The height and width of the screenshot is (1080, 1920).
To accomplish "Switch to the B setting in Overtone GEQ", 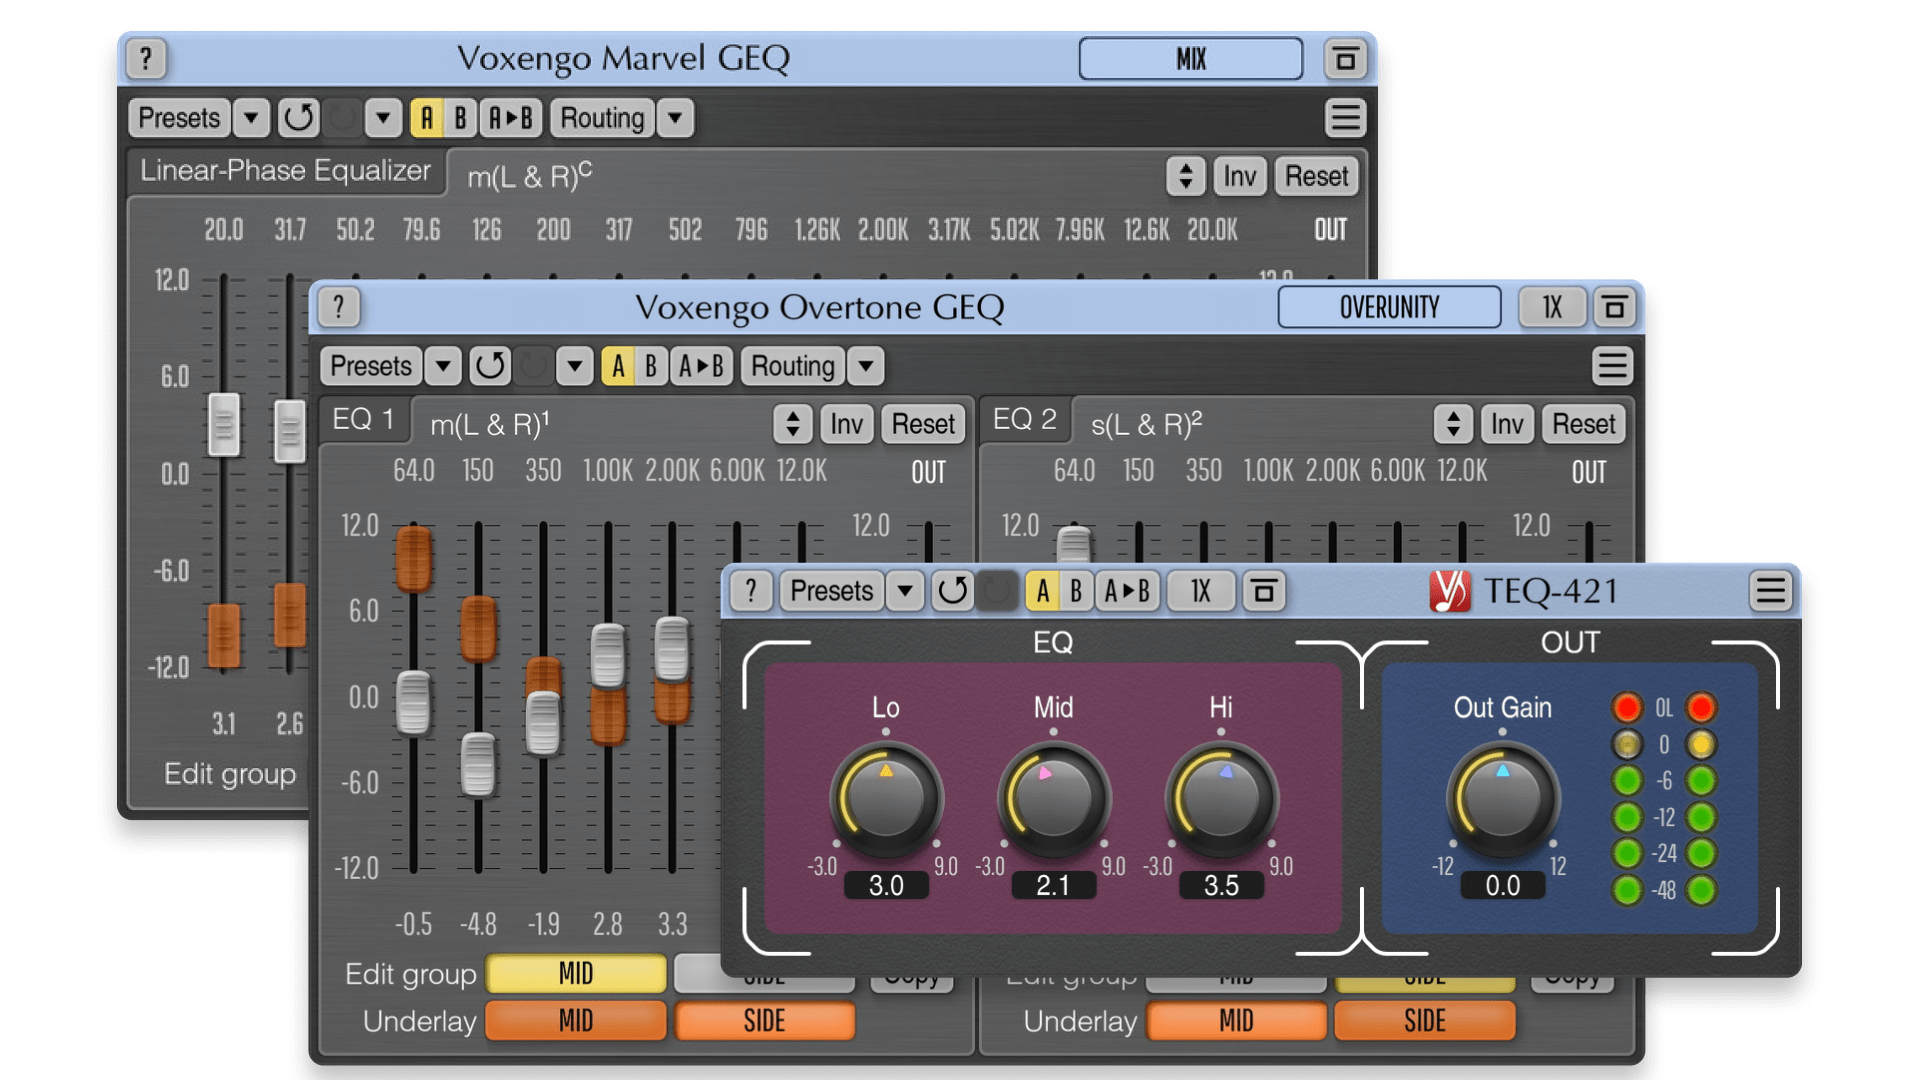I will [x=651, y=366].
